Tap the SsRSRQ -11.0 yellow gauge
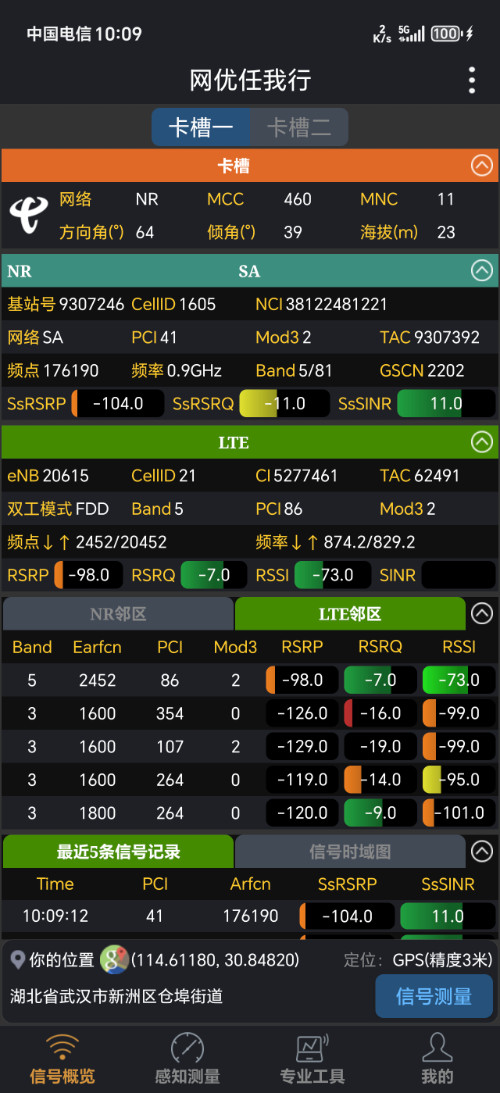500x1093 pixels. (x=285, y=403)
